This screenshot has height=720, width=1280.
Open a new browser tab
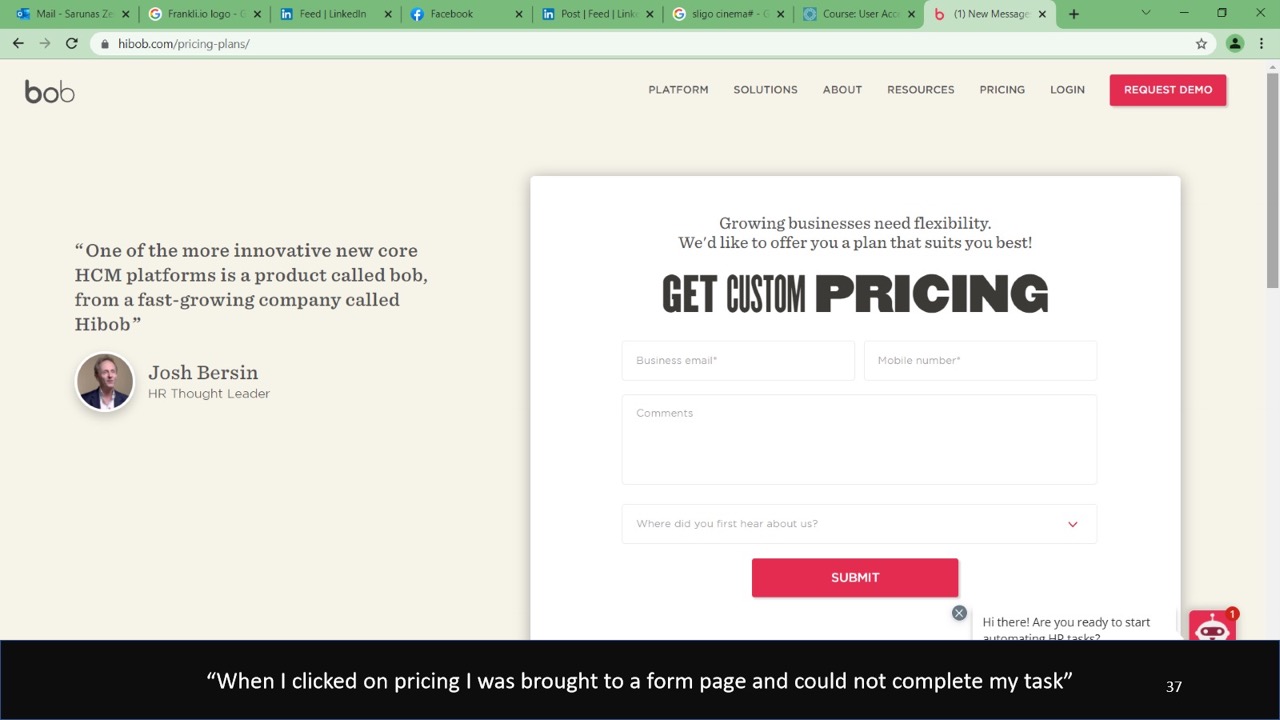(1073, 14)
